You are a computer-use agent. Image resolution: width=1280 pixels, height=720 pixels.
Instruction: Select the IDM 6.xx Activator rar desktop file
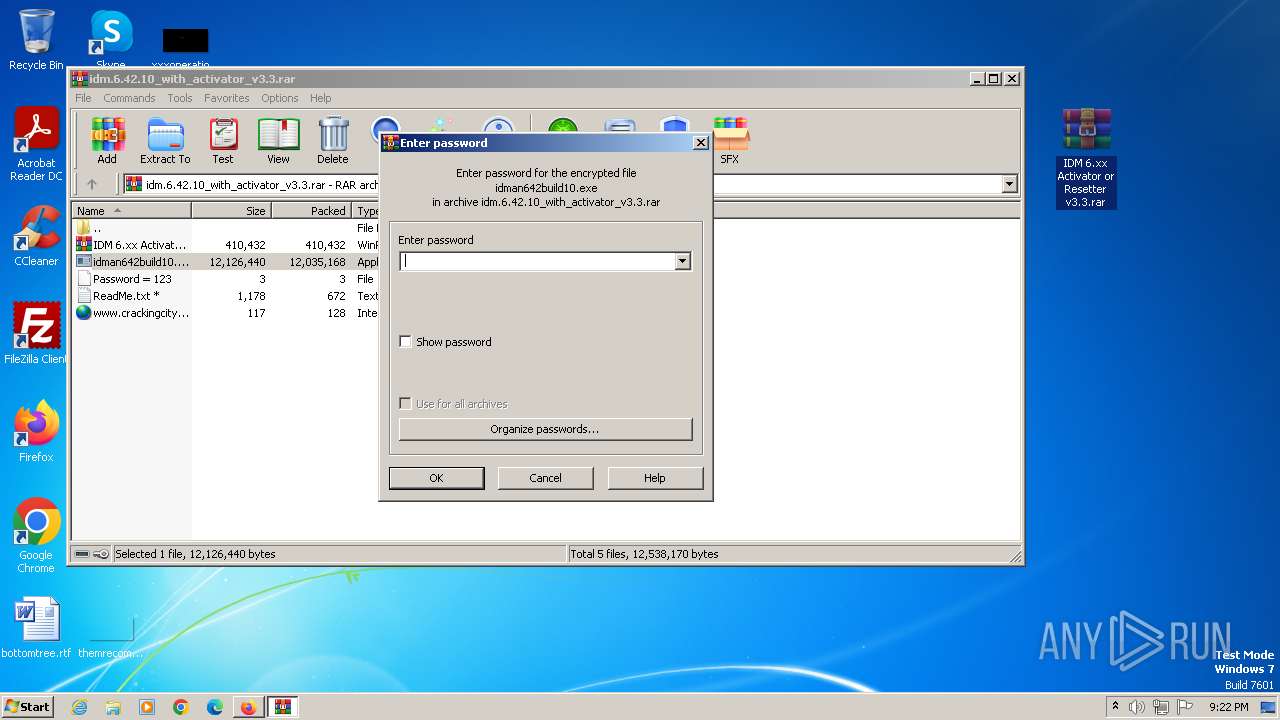click(1086, 157)
